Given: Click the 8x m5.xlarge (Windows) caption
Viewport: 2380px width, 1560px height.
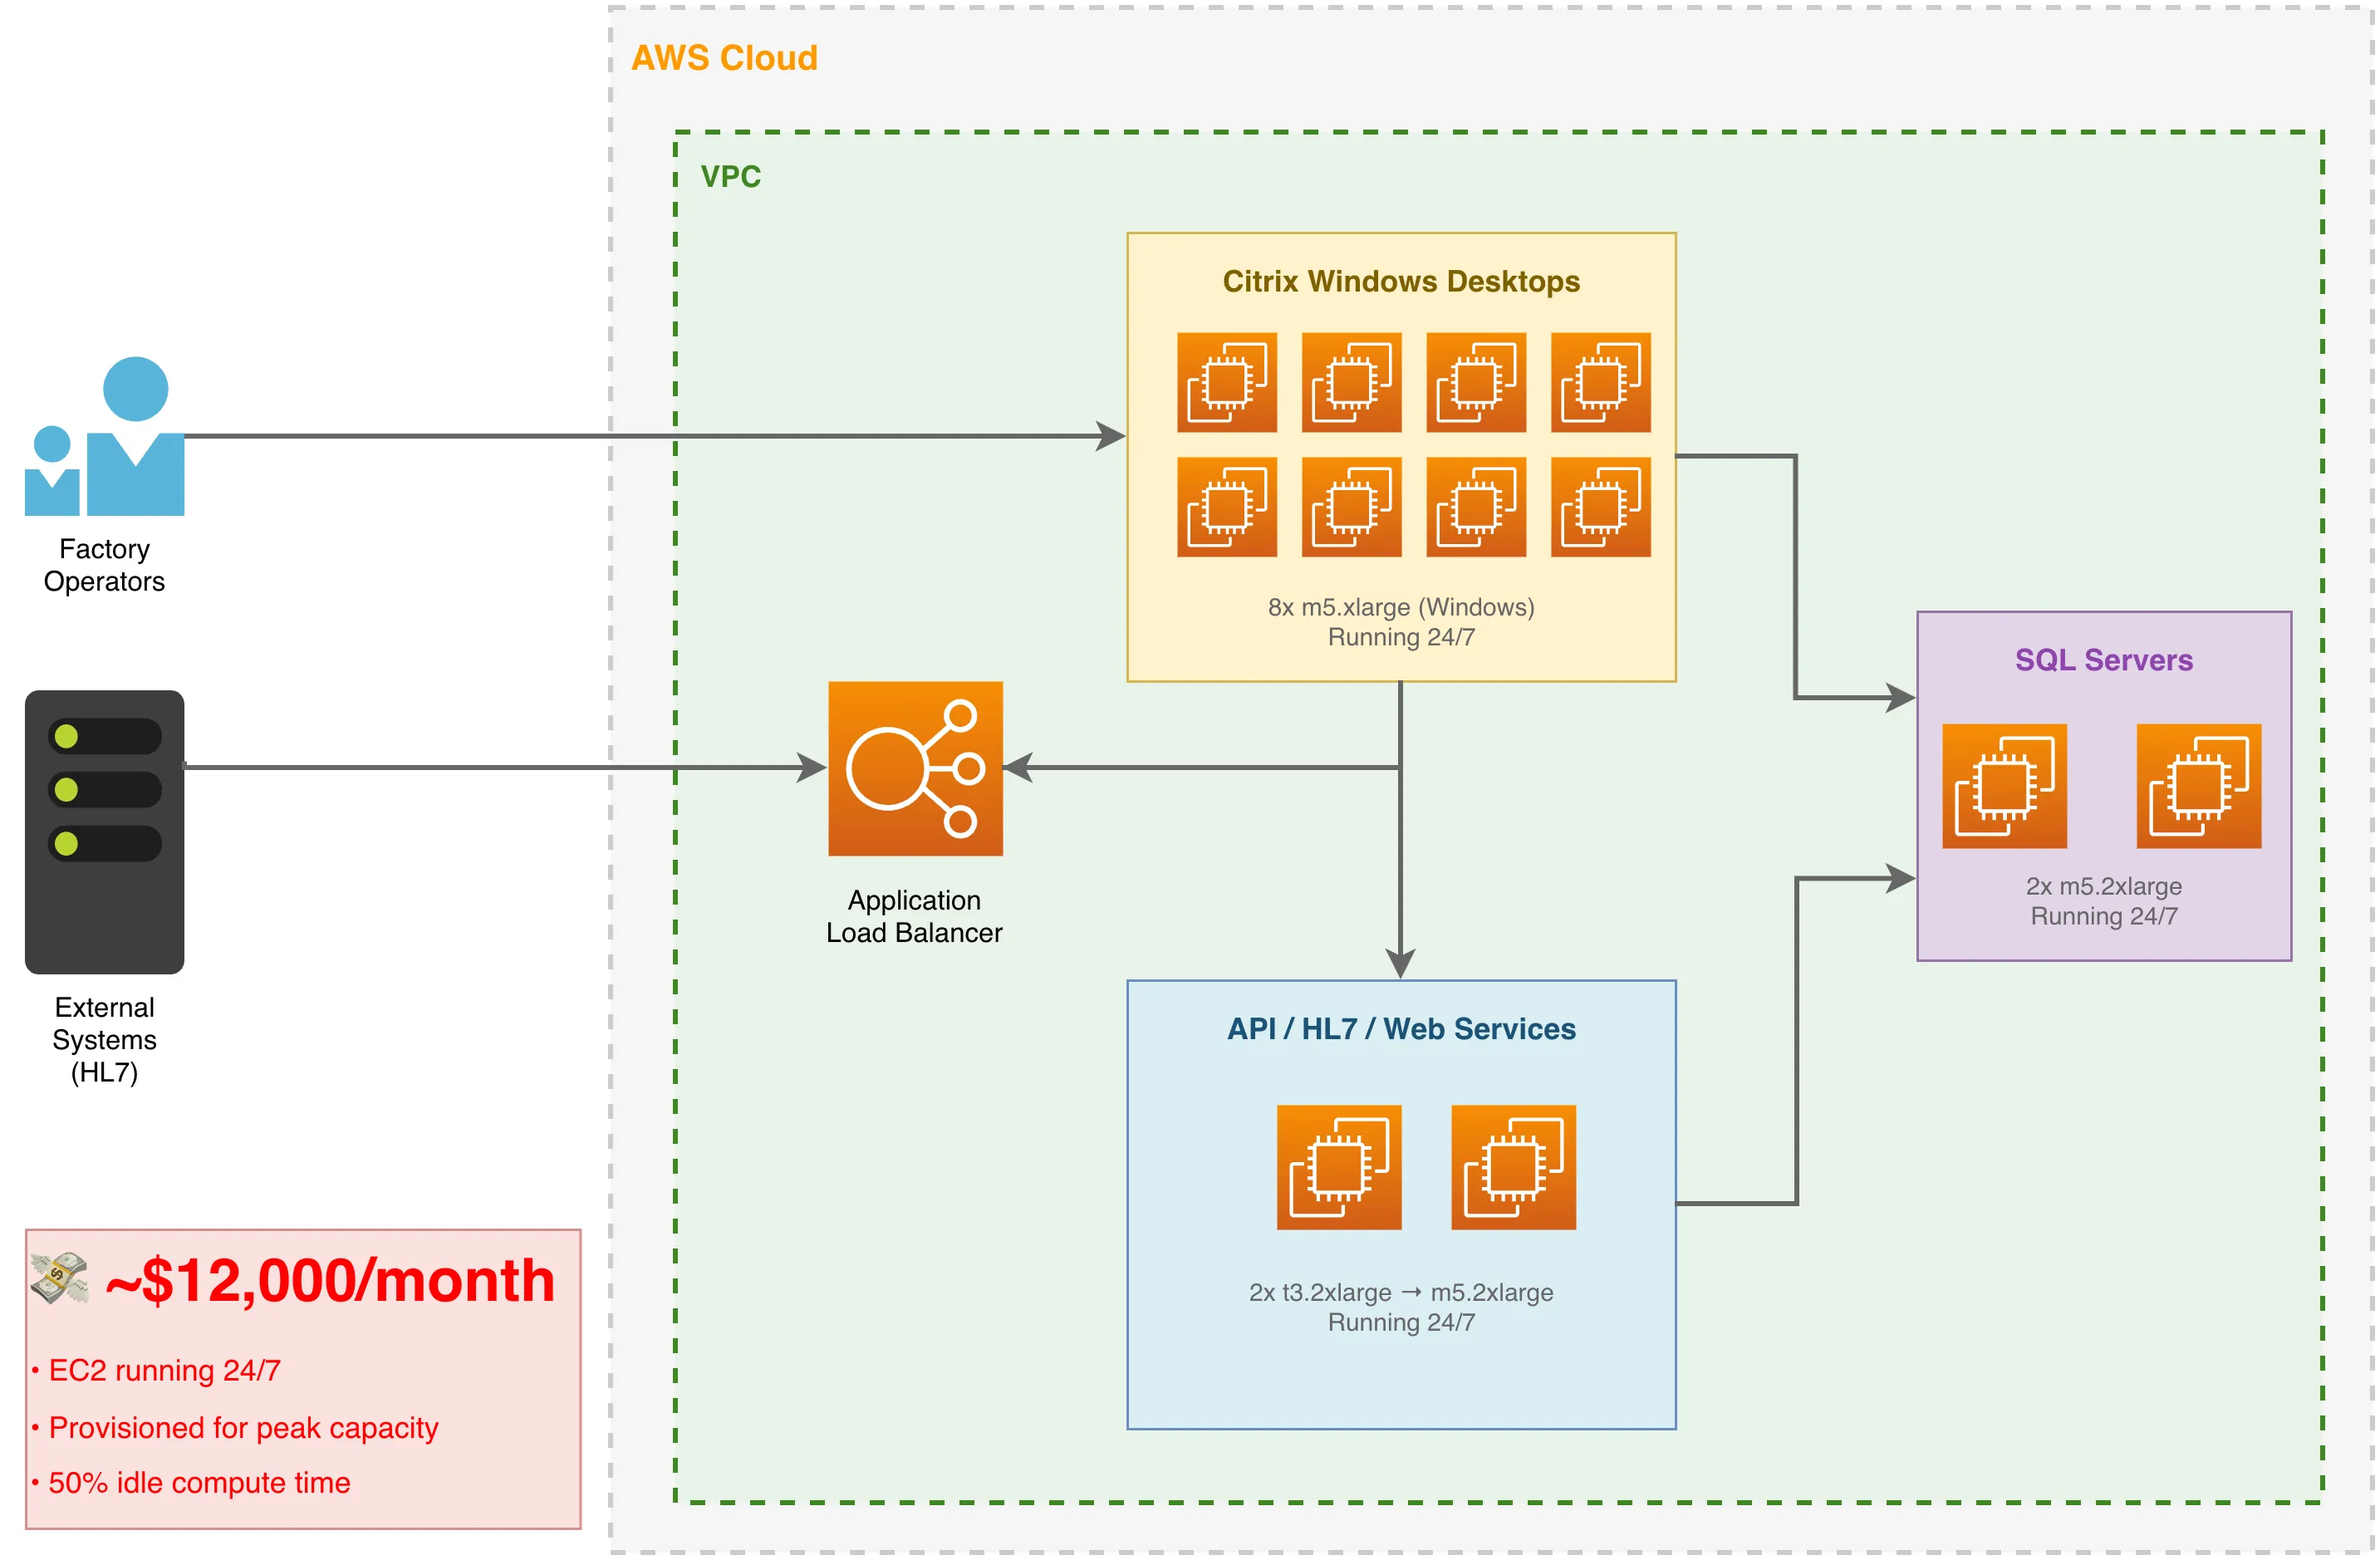Looking at the screenshot, I should 1399,607.
